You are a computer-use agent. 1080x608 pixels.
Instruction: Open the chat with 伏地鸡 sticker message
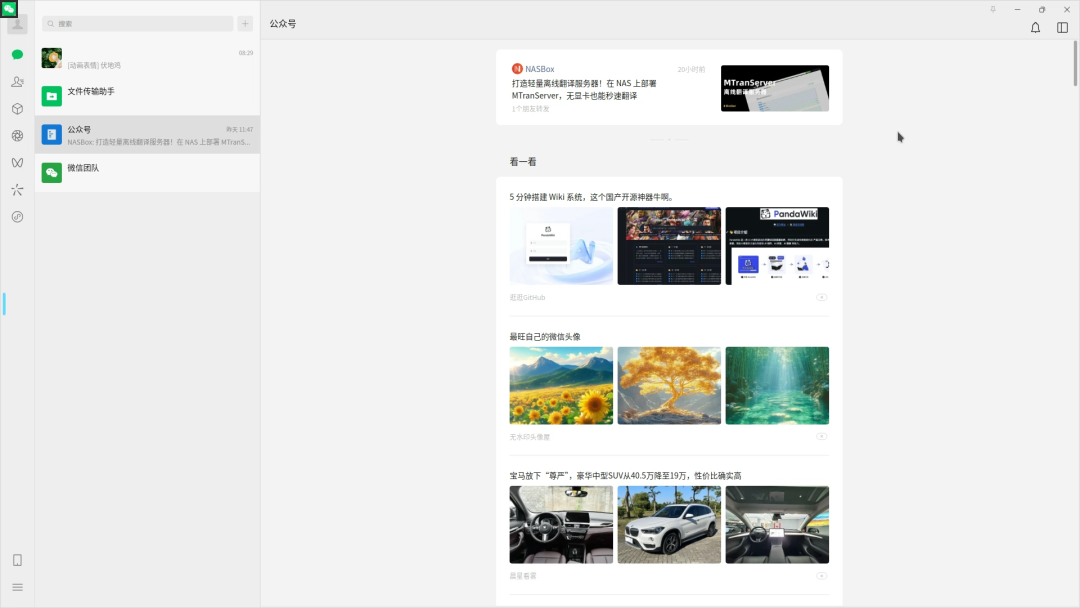[147, 58]
